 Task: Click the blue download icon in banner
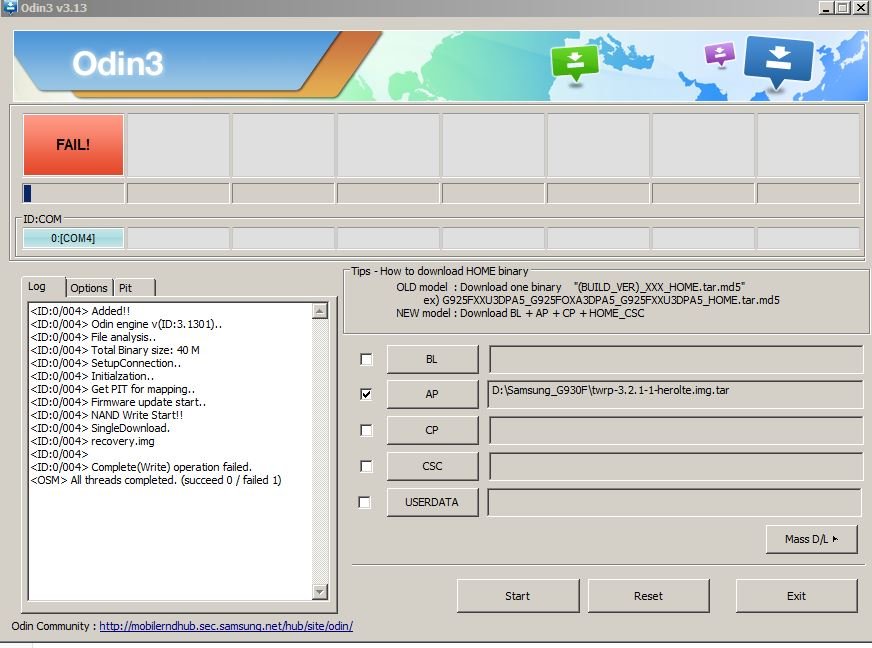[x=778, y=61]
